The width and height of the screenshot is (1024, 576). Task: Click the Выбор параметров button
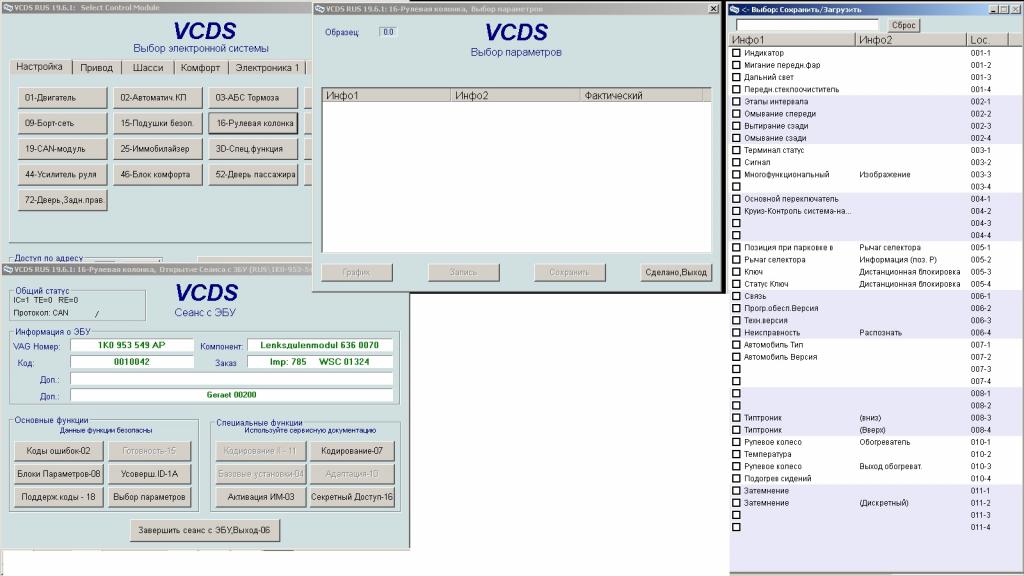click(149, 497)
